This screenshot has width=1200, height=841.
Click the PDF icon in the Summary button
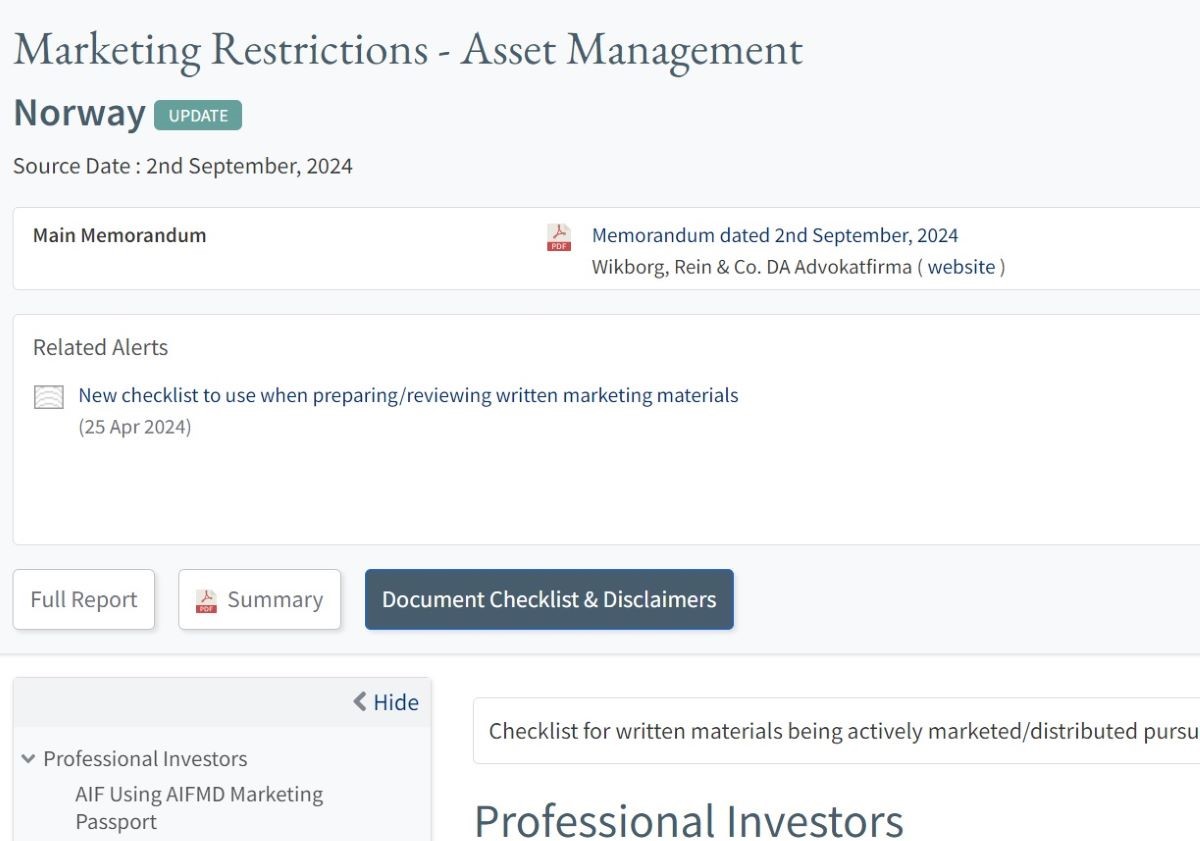point(206,600)
